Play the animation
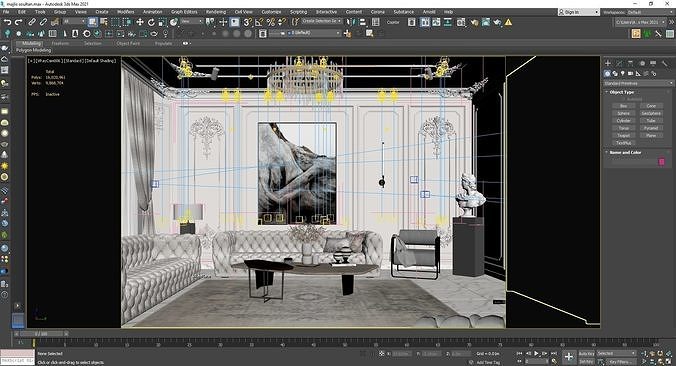Viewport: 676px width, 366px height. tap(537, 353)
